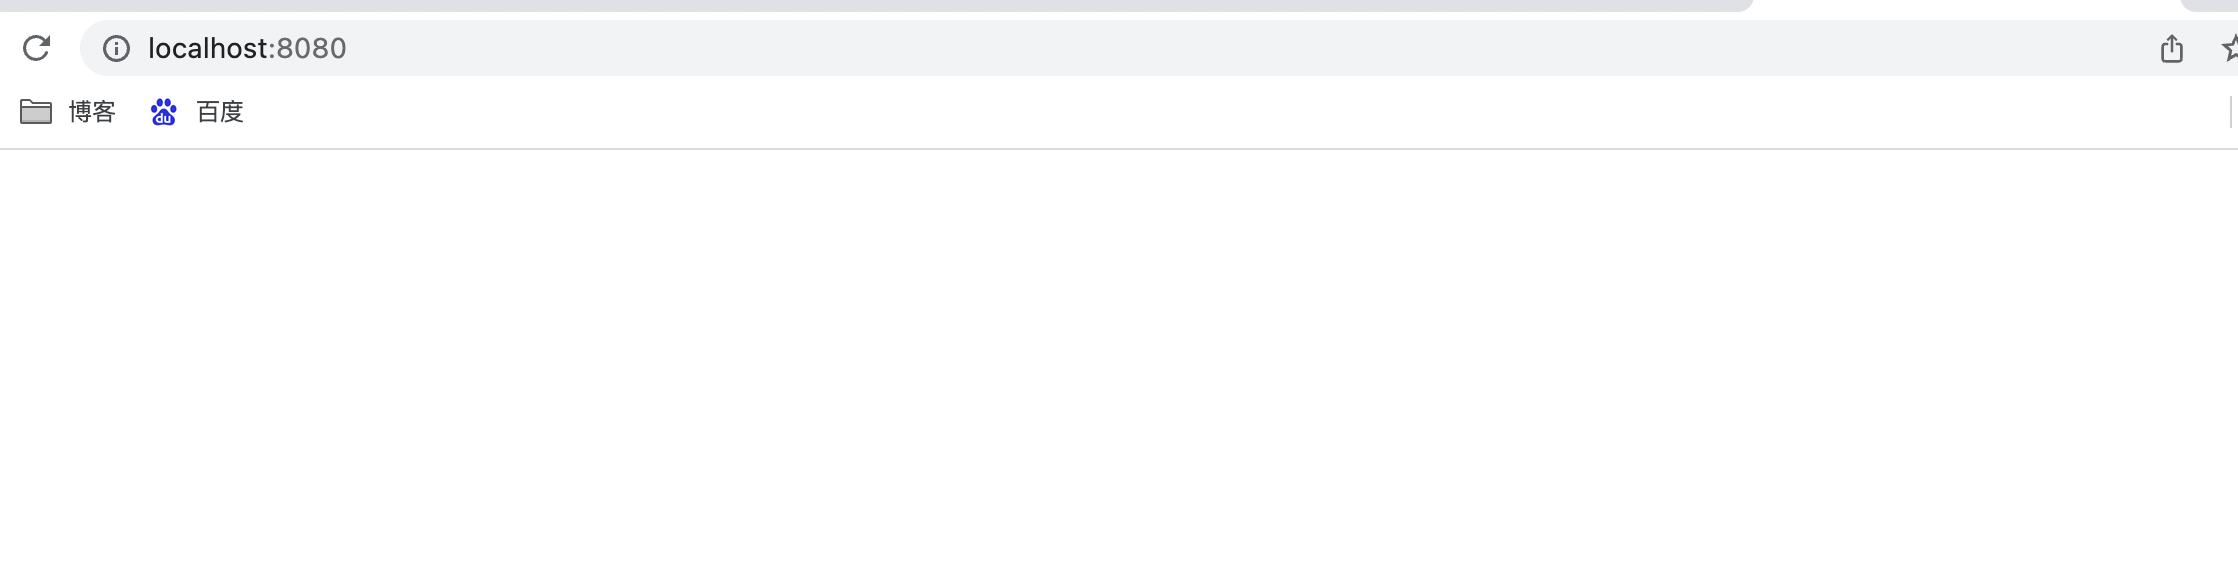Click the divider line below bookmarks bar
The height and width of the screenshot is (576, 2238).
point(1119,149)
